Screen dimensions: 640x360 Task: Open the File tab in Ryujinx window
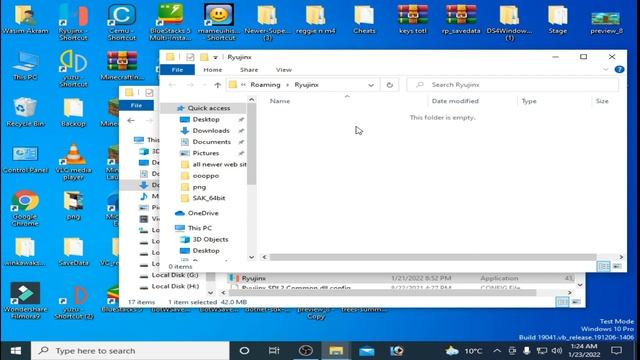177,70
